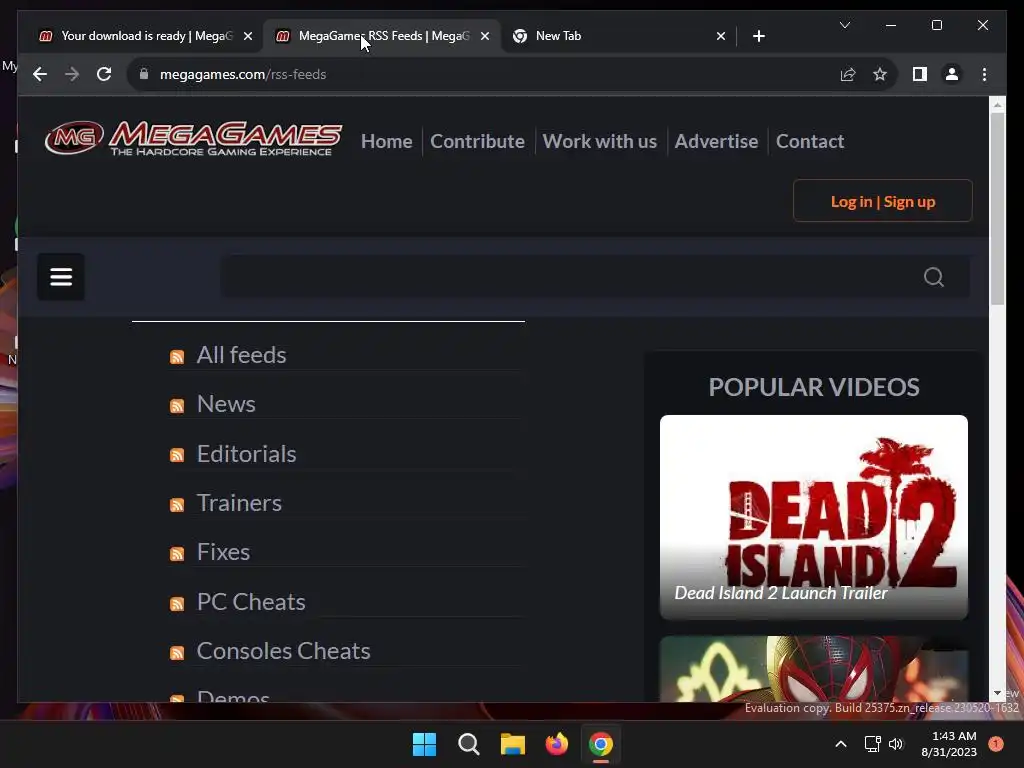The image size is (1024, 768).
Task: Go to Home in site navigation
Action: point(387,141)
